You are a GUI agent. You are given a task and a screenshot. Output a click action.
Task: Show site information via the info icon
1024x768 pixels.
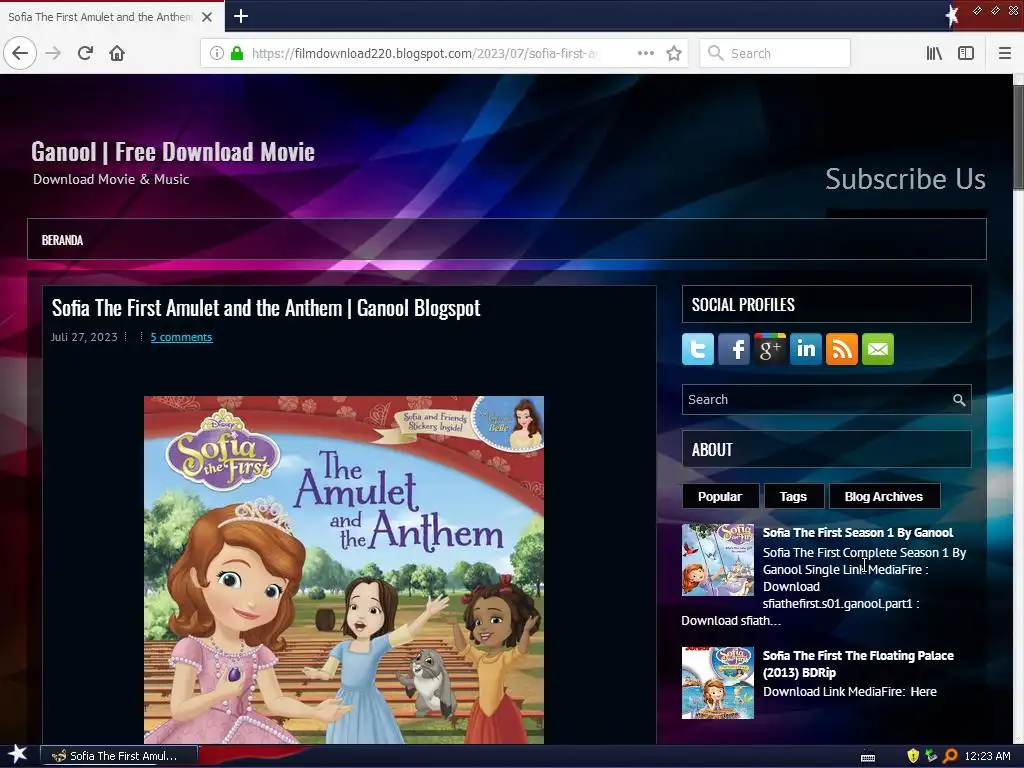pos(217,53)
